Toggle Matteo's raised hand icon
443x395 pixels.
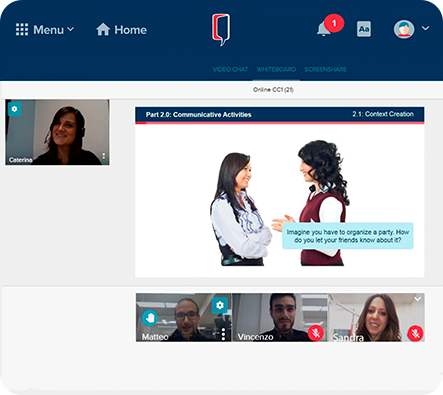[150, 318]
